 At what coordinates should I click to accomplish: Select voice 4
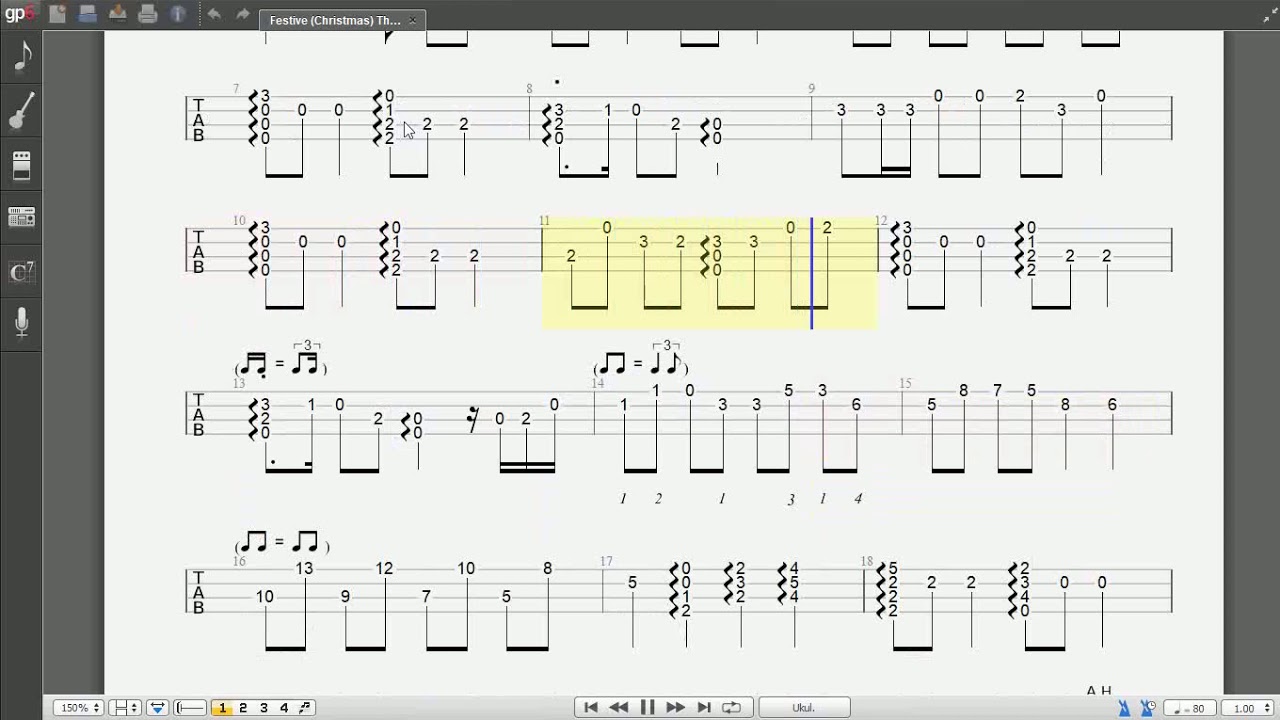[x=284, y=708]
